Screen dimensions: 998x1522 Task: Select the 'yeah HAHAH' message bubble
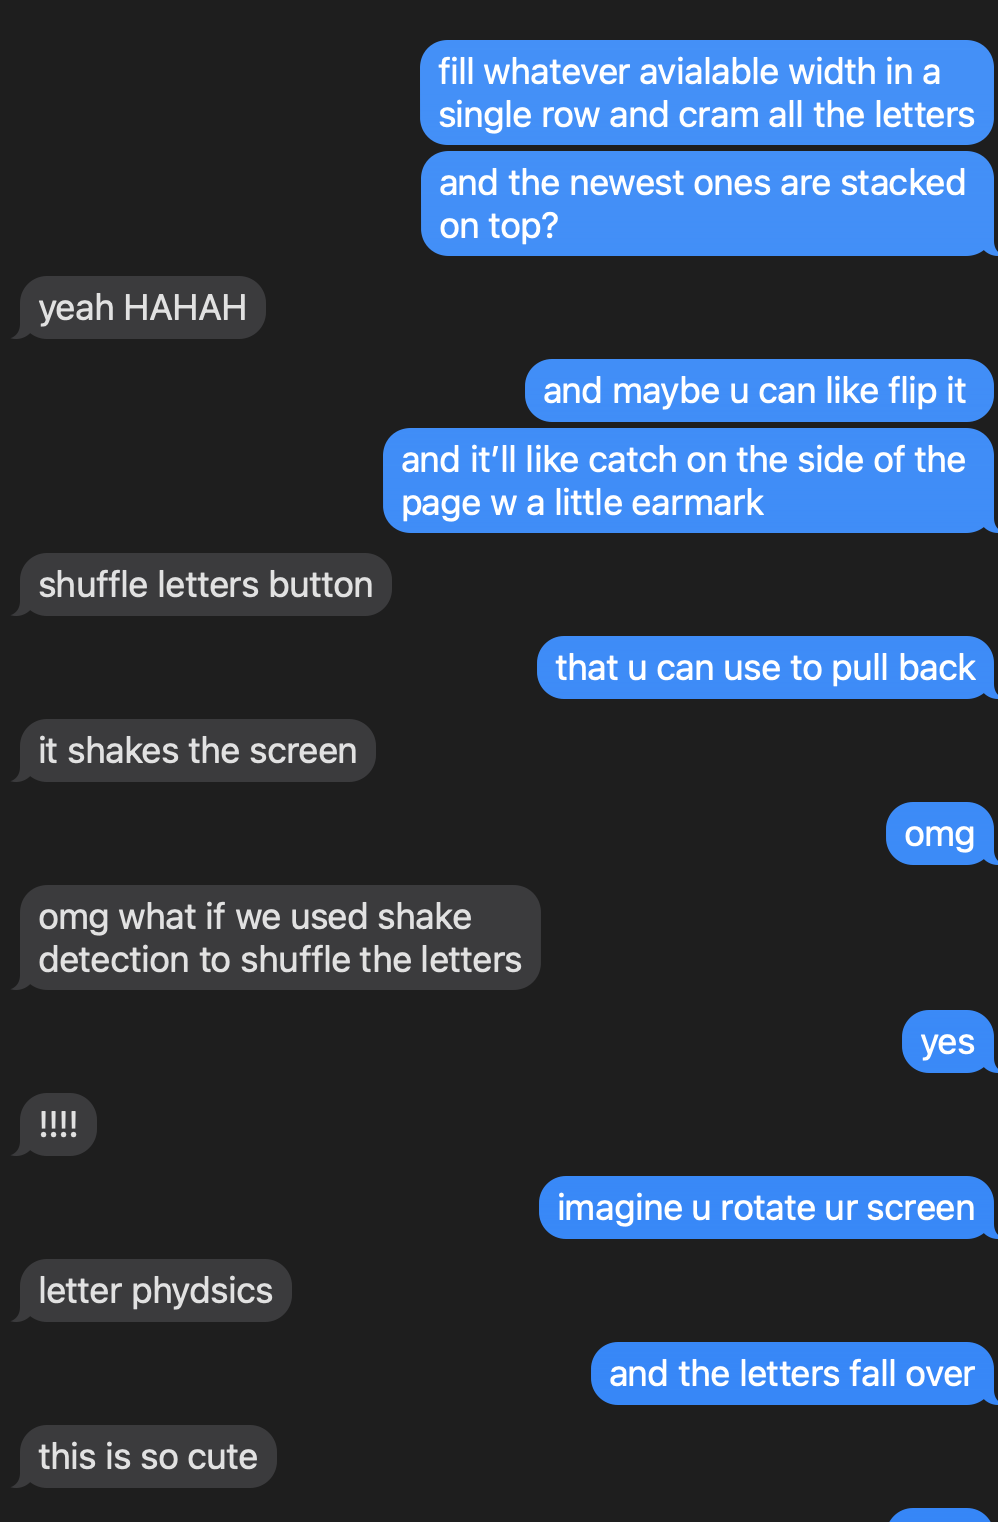coord(142,308)
